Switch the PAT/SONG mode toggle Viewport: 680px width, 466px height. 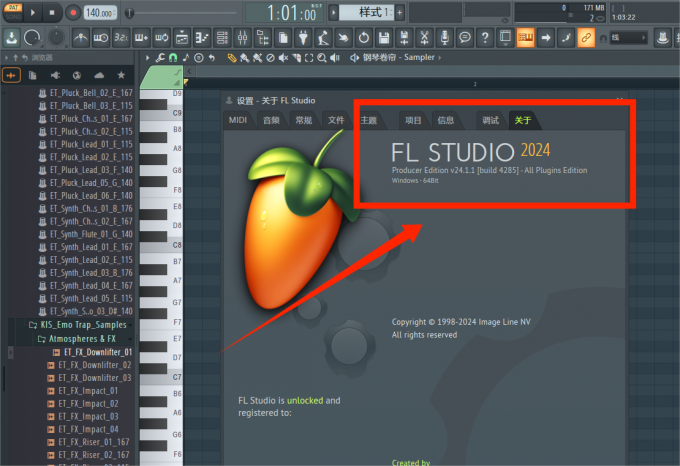13,12
